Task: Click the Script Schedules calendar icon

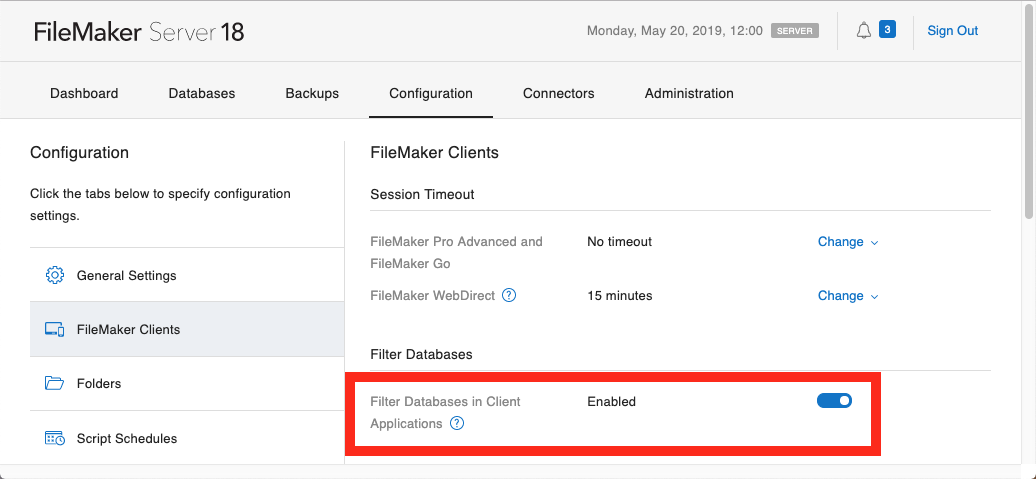Action: [55, 438]
